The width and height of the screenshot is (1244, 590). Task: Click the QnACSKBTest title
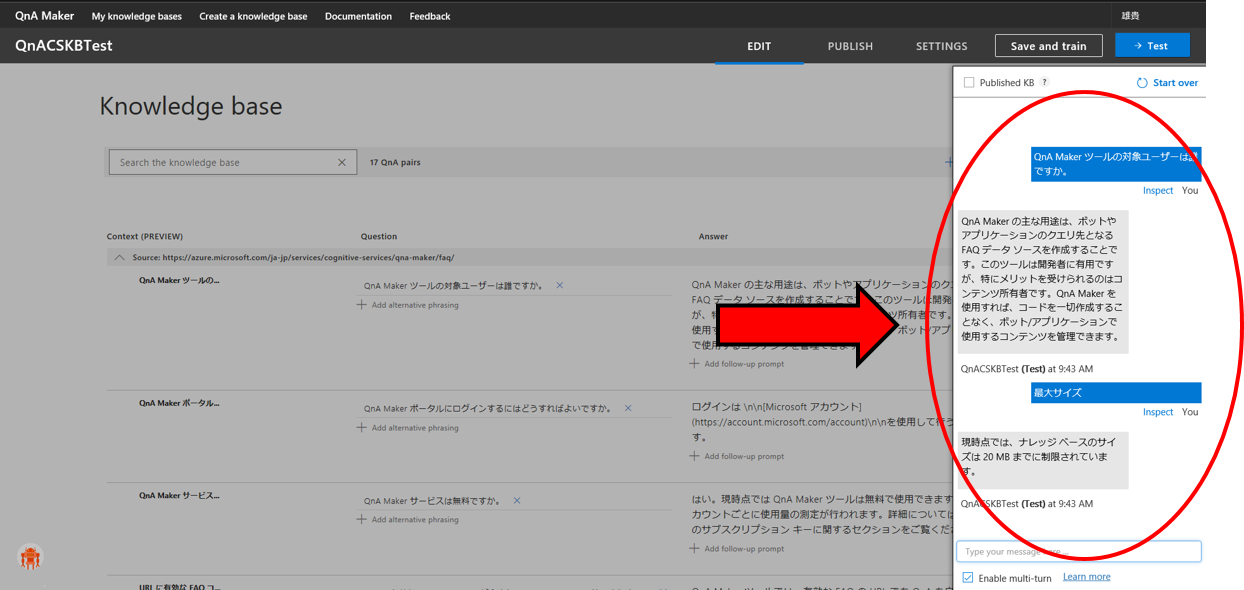pos(63,46)
